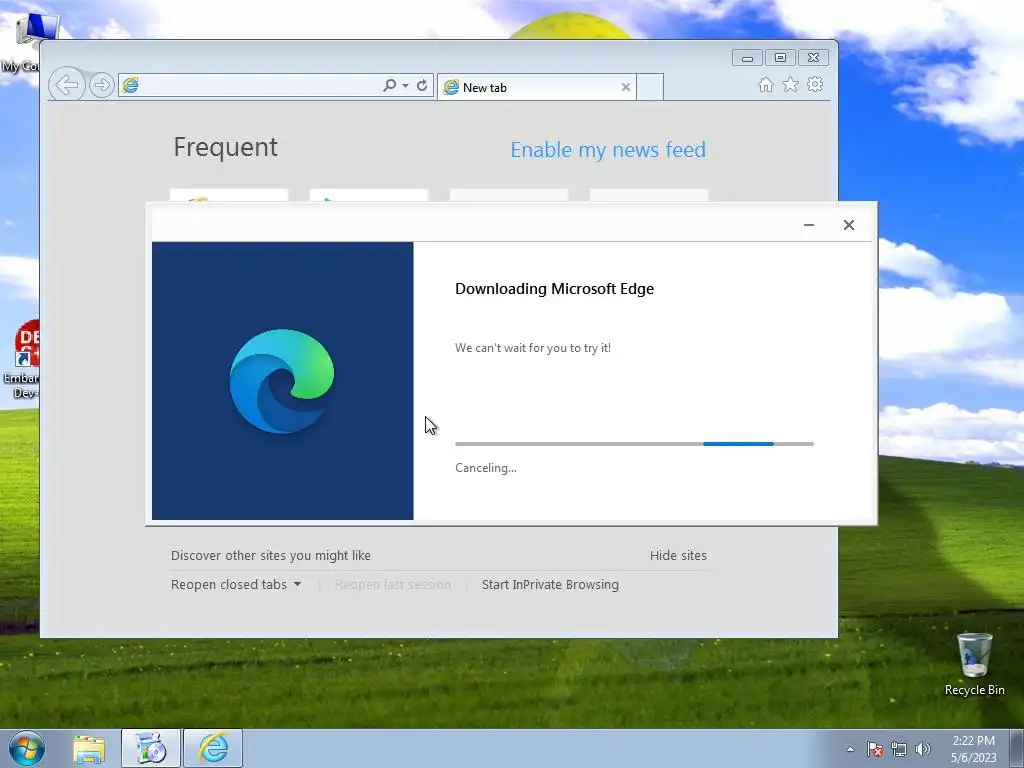Image resolution: width=1024 pixels, height=768 pixels.
Task: Click Start InPrivate Browsing link
Action: pos(550,584)
